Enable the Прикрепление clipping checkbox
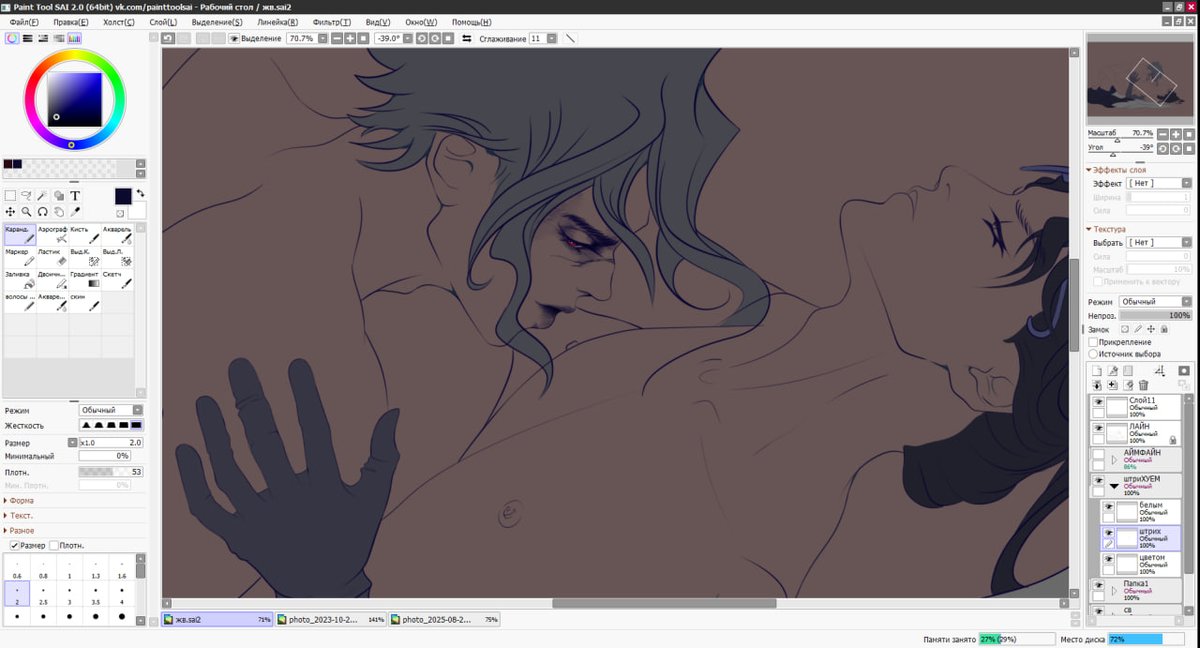Viewport: 1200px width, 648px height. pyautogui.click(x=1093, y=342)
